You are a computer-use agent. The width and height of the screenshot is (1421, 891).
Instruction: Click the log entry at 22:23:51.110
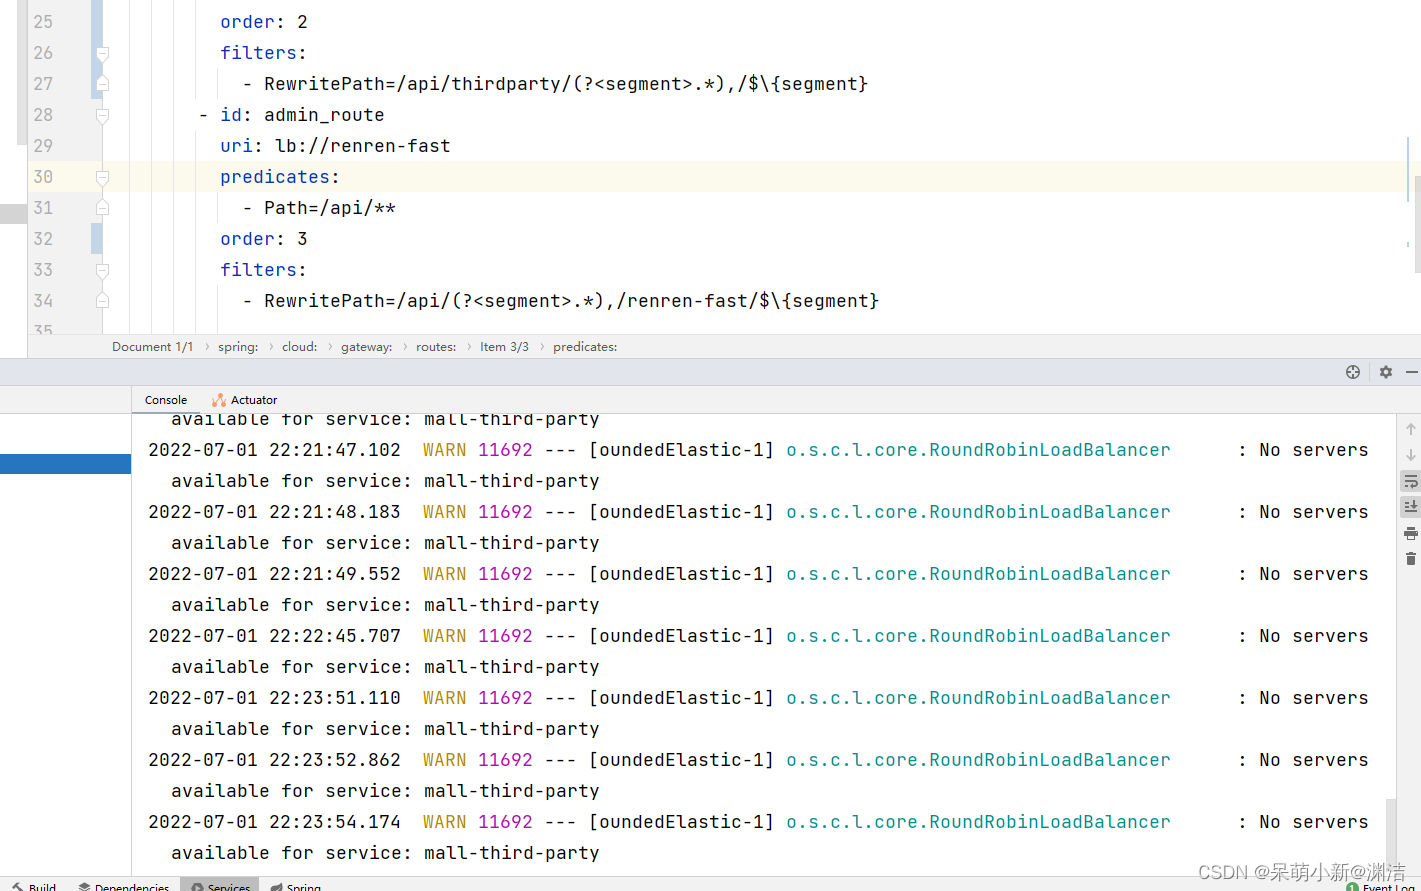(x=758, y=698)
